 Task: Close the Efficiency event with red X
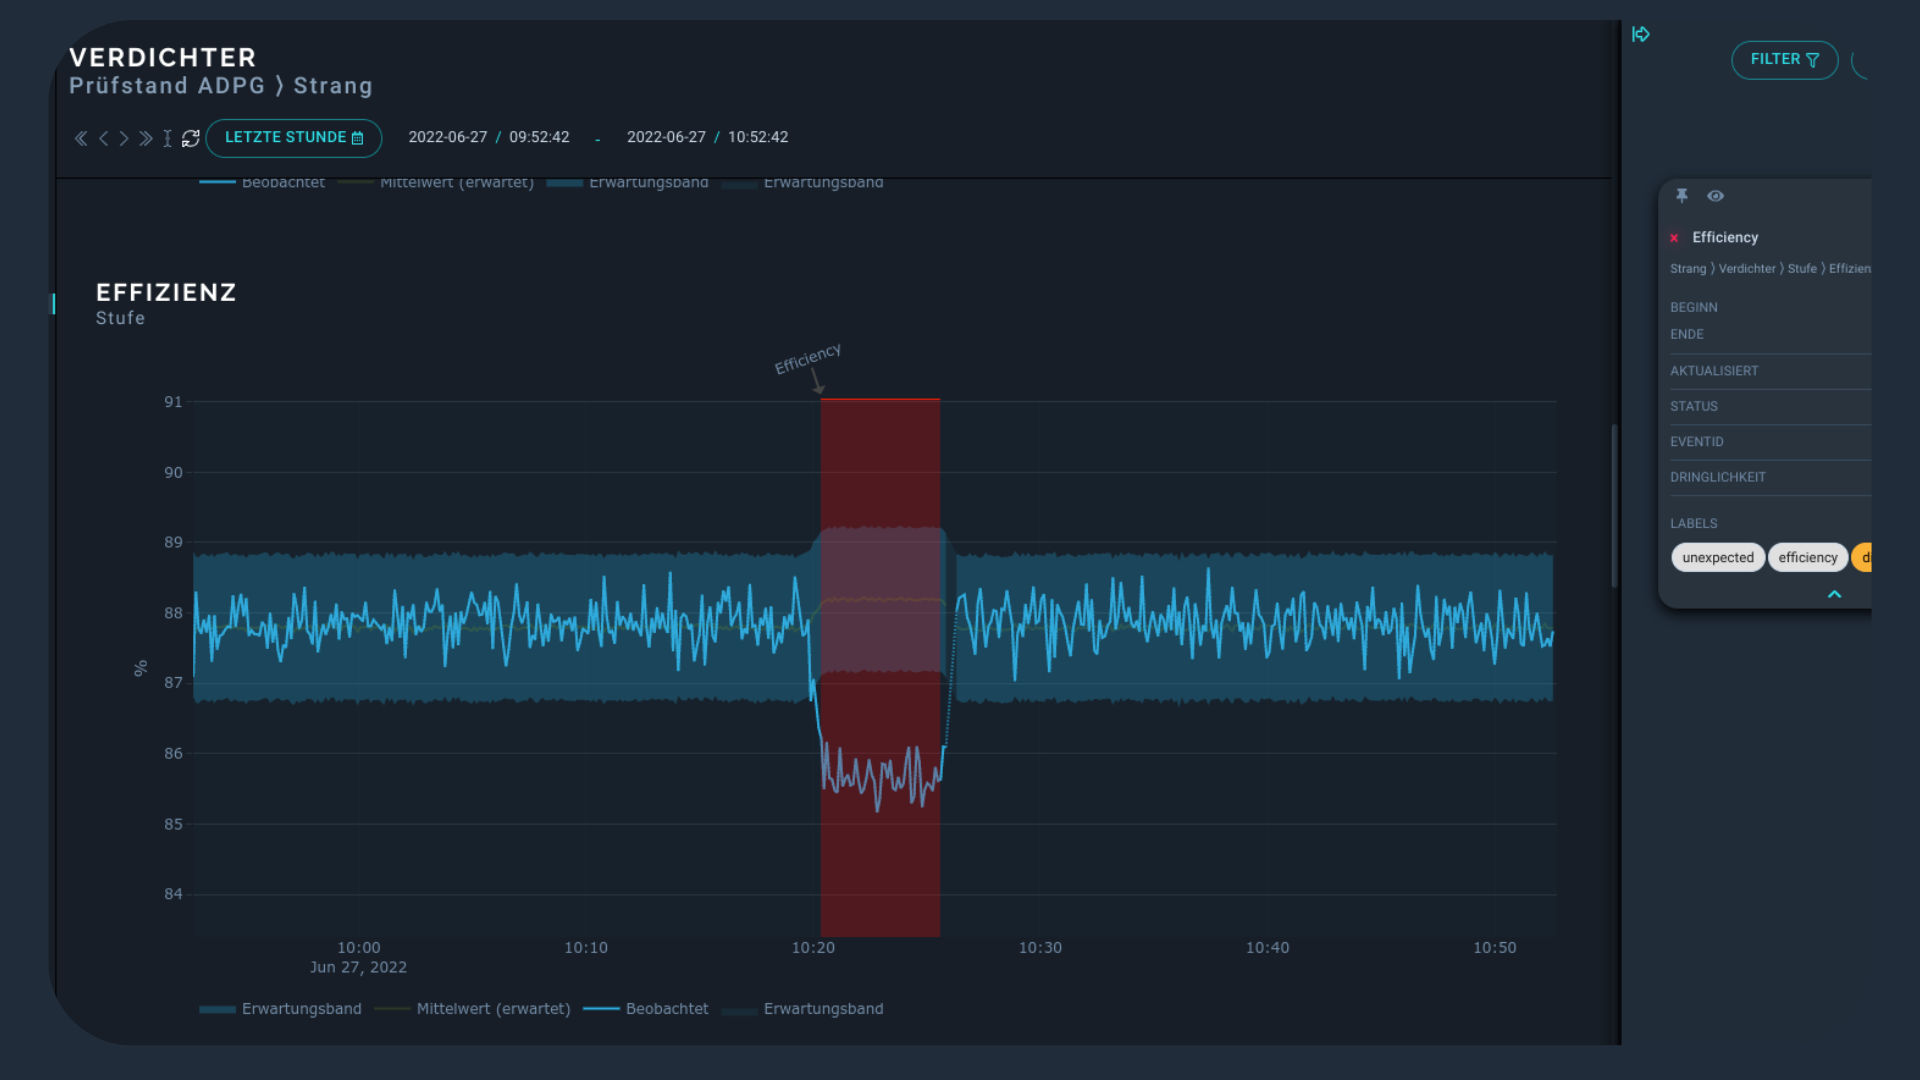[x=1674, y=238]
